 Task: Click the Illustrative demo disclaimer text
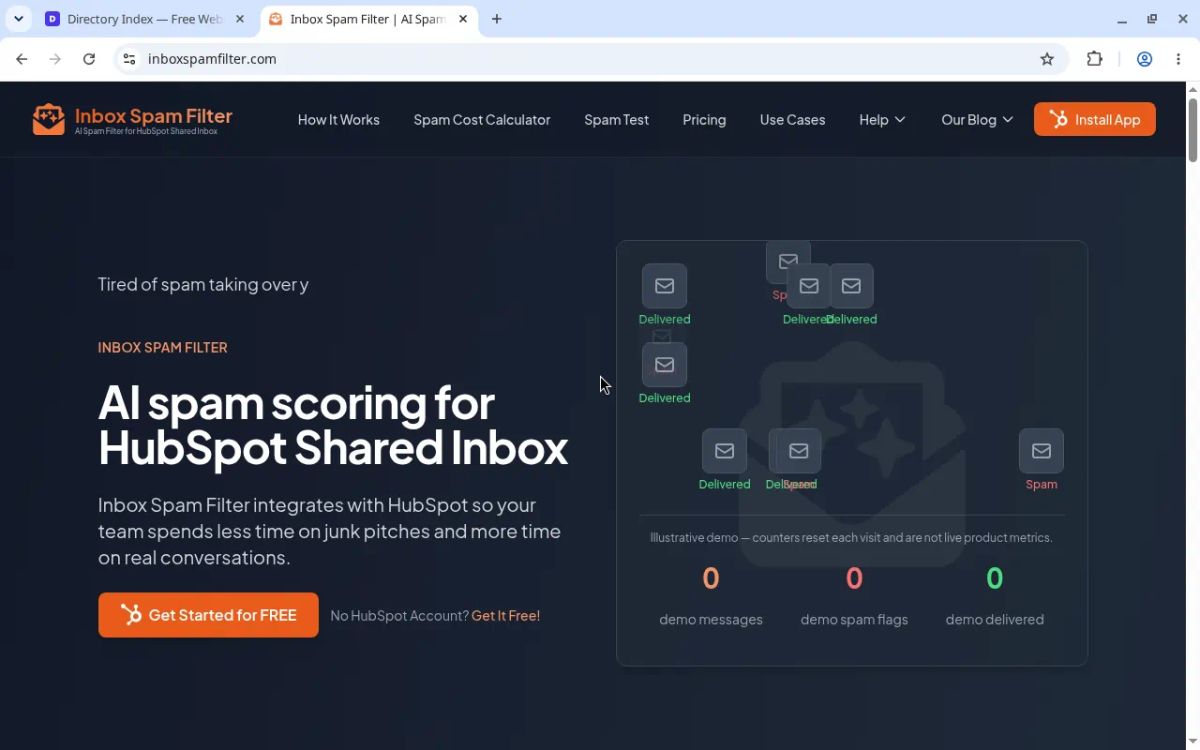pos(851,538)
